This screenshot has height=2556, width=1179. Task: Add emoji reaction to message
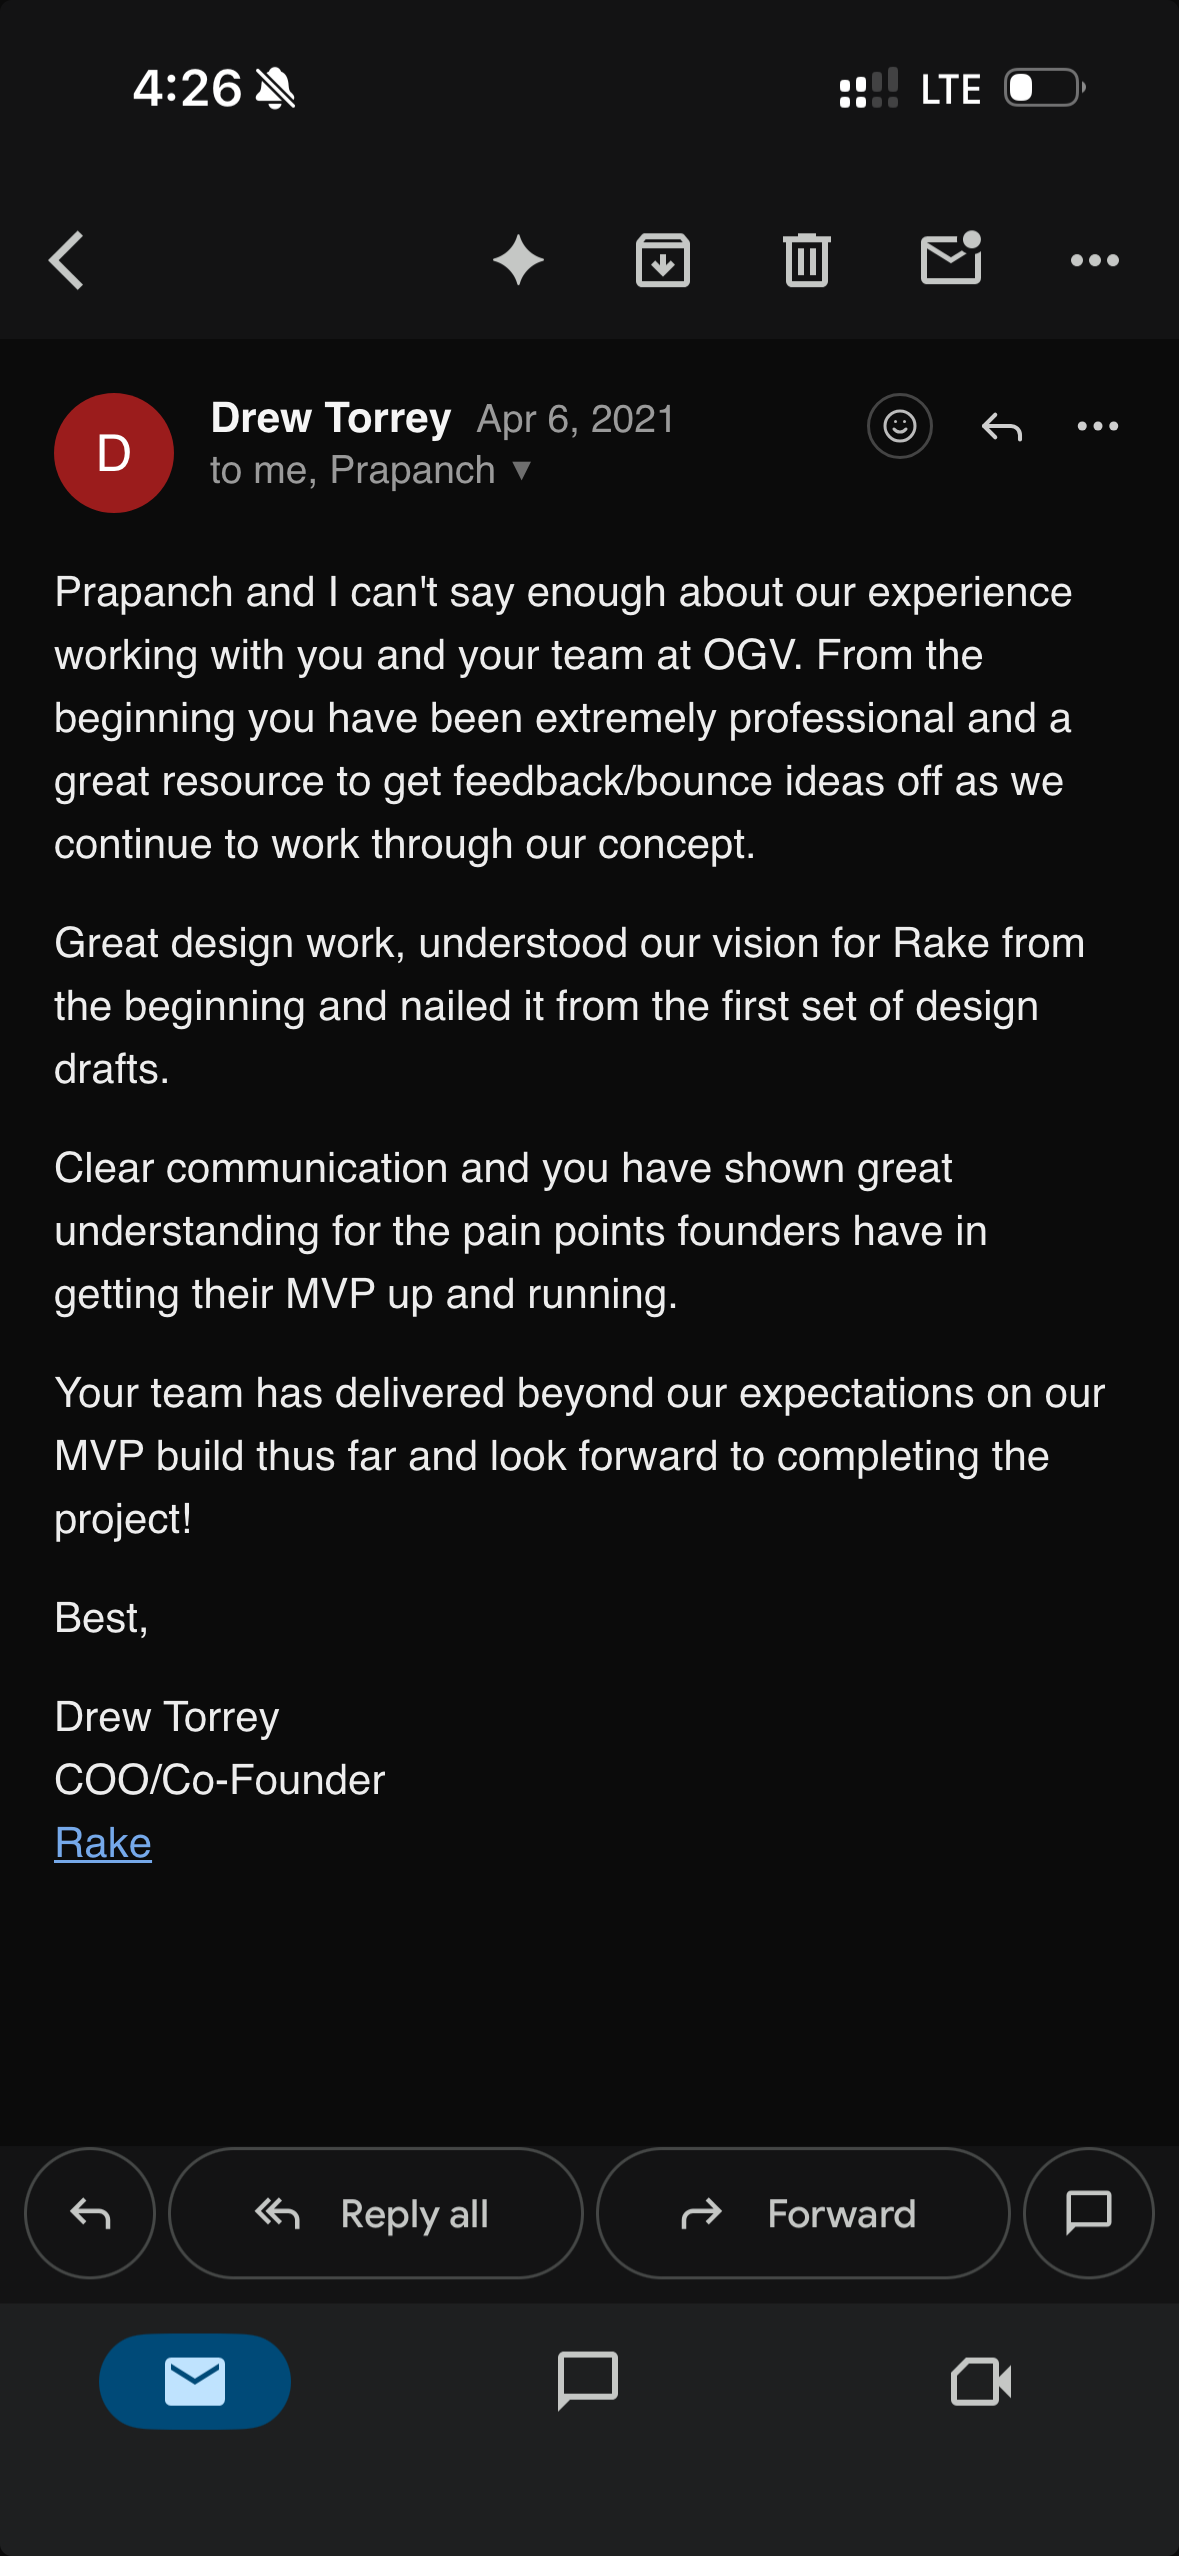point(900,426)
